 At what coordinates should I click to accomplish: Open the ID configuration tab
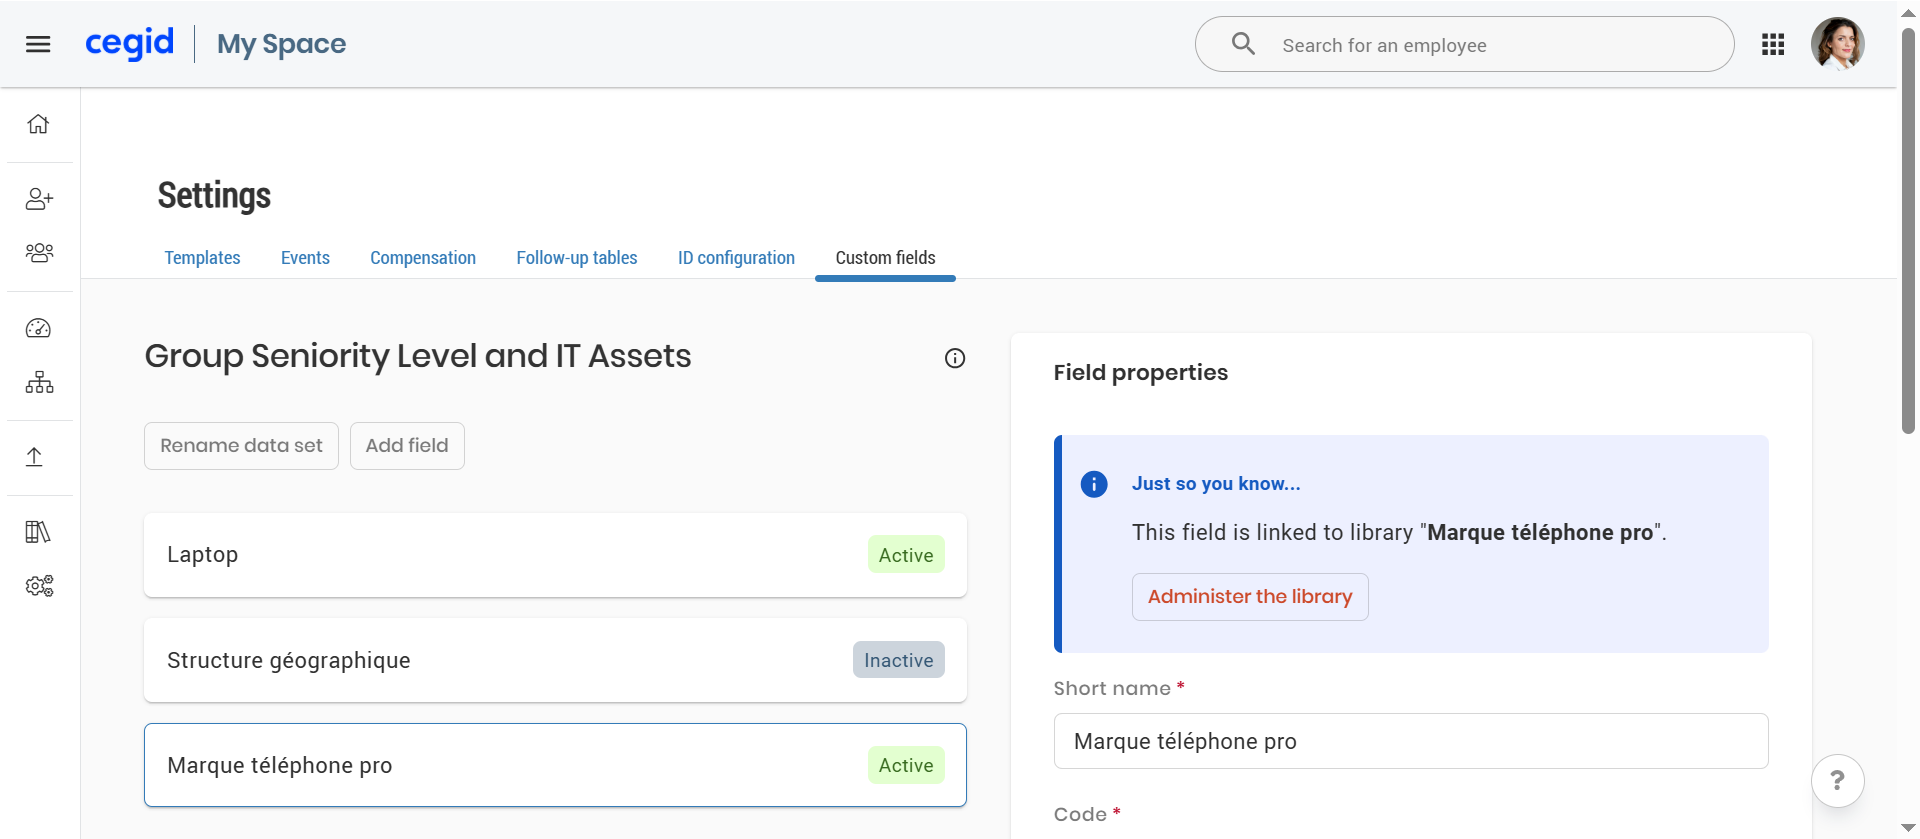coord(736,258)
